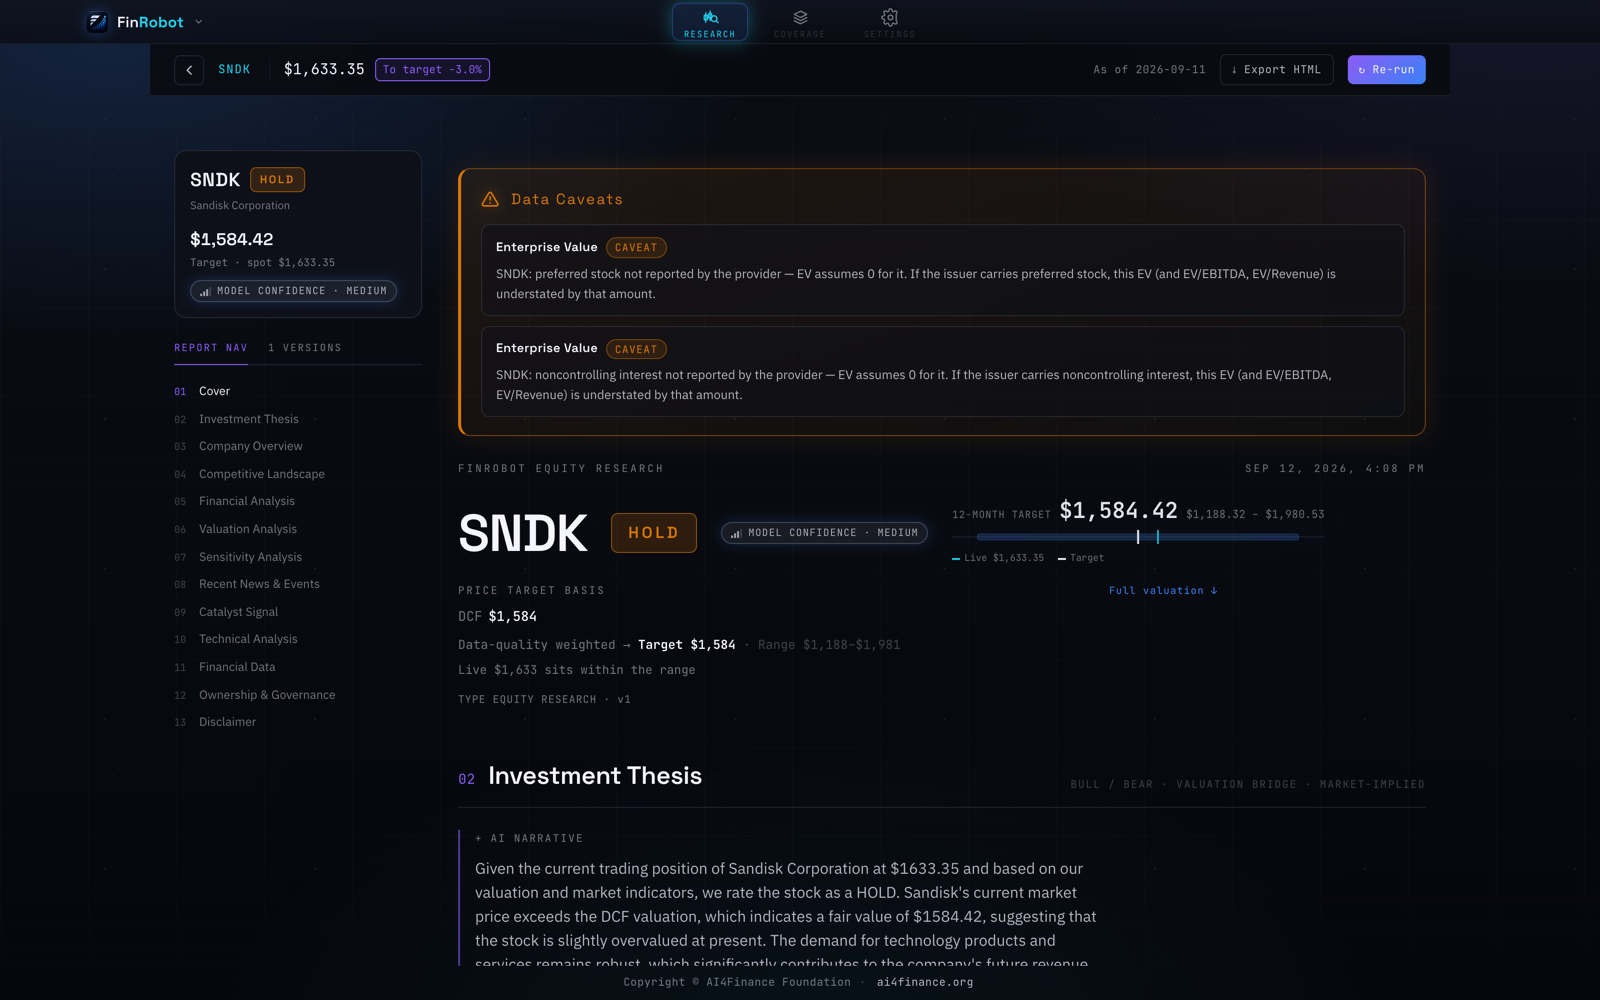
Task: Click the To target -3.0% badge
Action: click(x=432, y=70)
